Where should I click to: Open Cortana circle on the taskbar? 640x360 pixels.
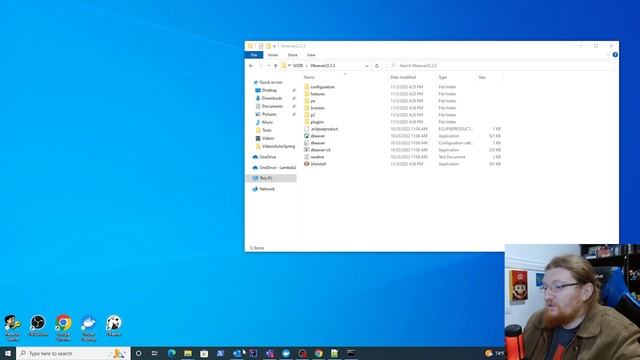point(138,353)
